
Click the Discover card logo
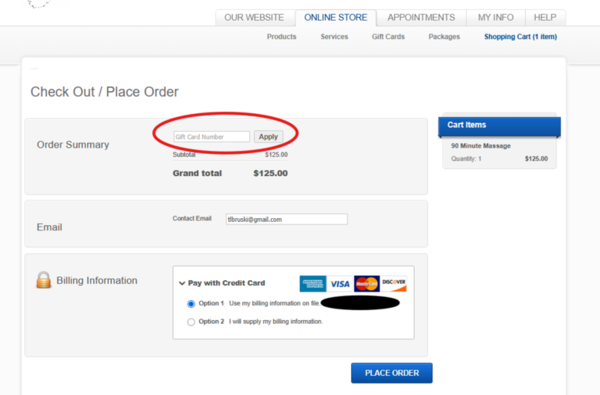[394, 284]
